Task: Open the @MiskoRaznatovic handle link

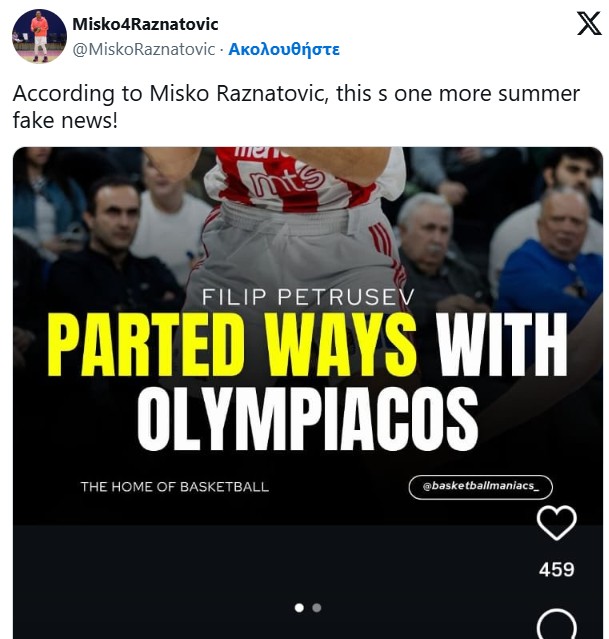Action: [143, 49]
